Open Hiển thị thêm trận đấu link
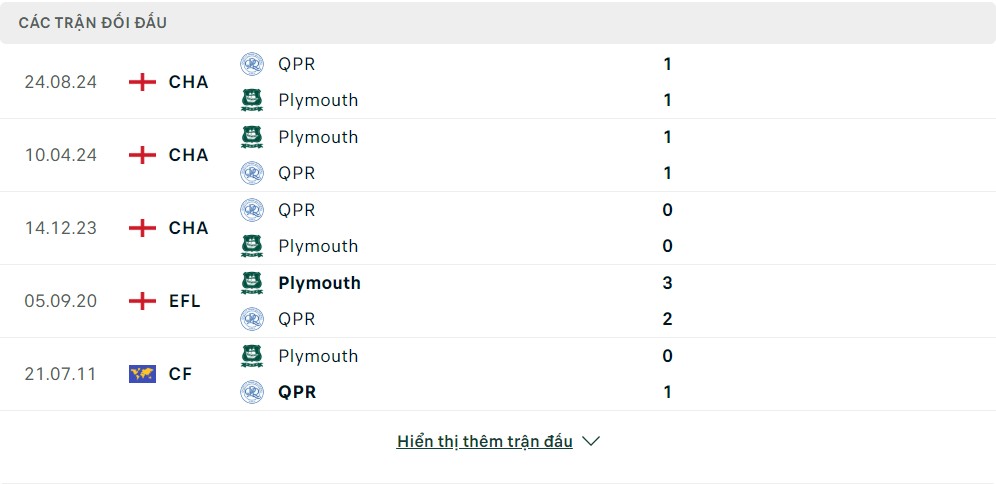 coord(485,441)
